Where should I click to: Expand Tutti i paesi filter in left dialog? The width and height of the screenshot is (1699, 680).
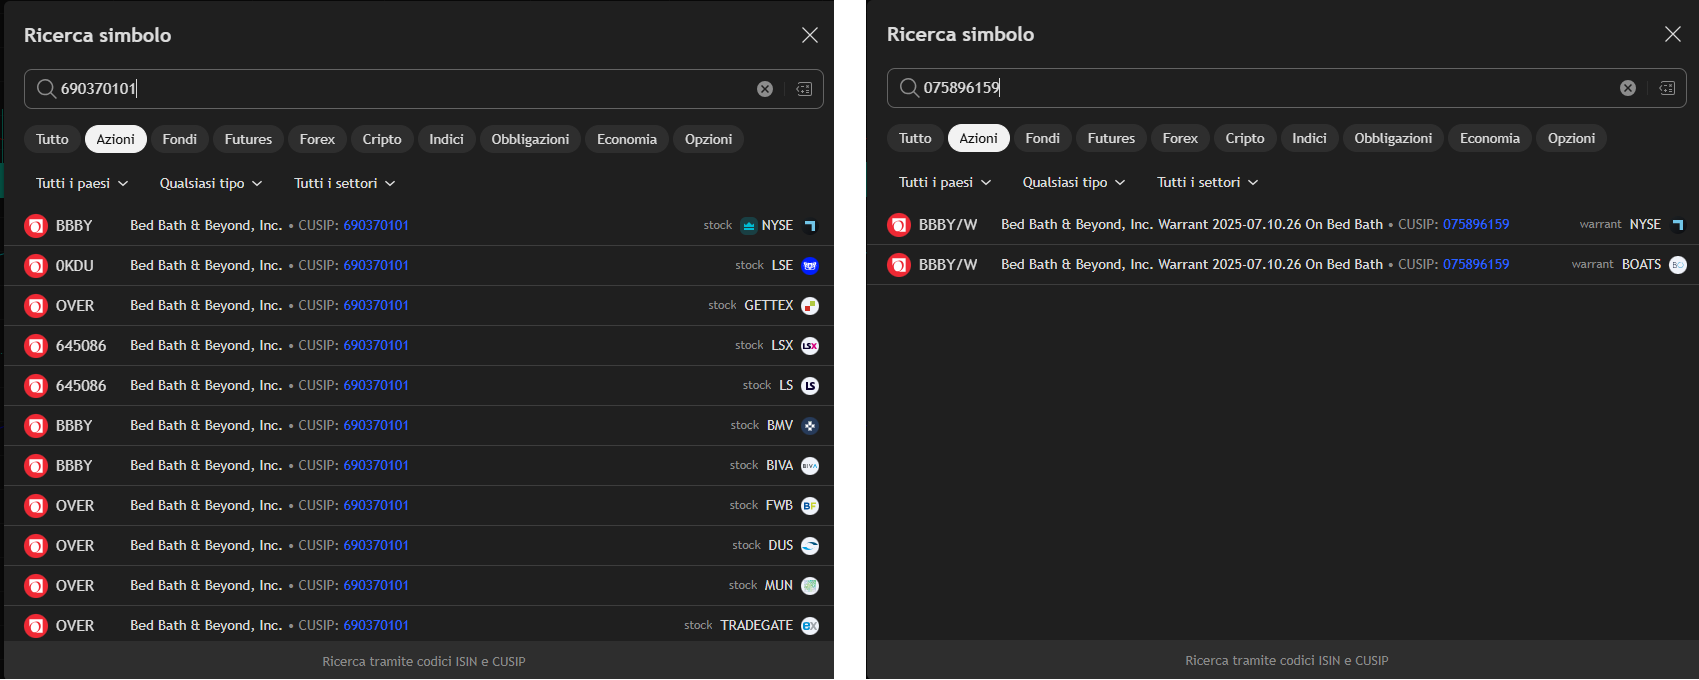coord(82,183)
